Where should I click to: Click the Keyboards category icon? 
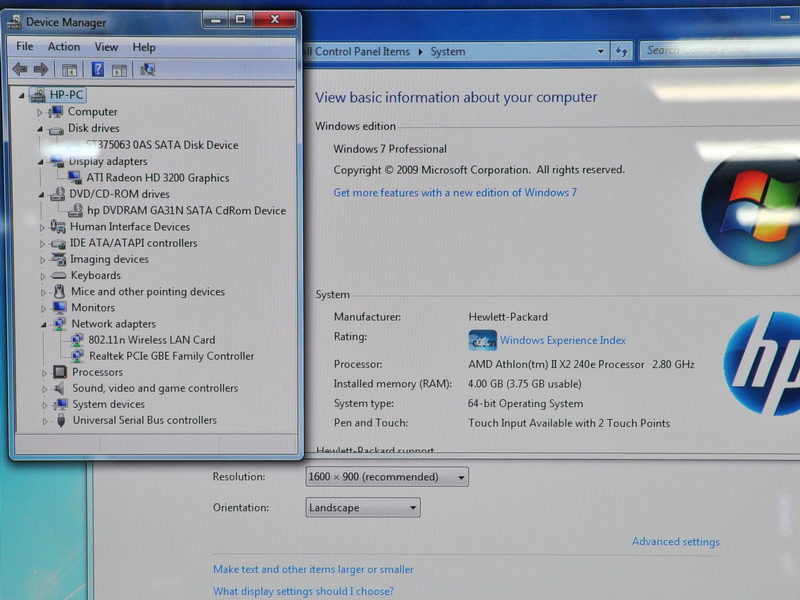(x=59, y=276)
